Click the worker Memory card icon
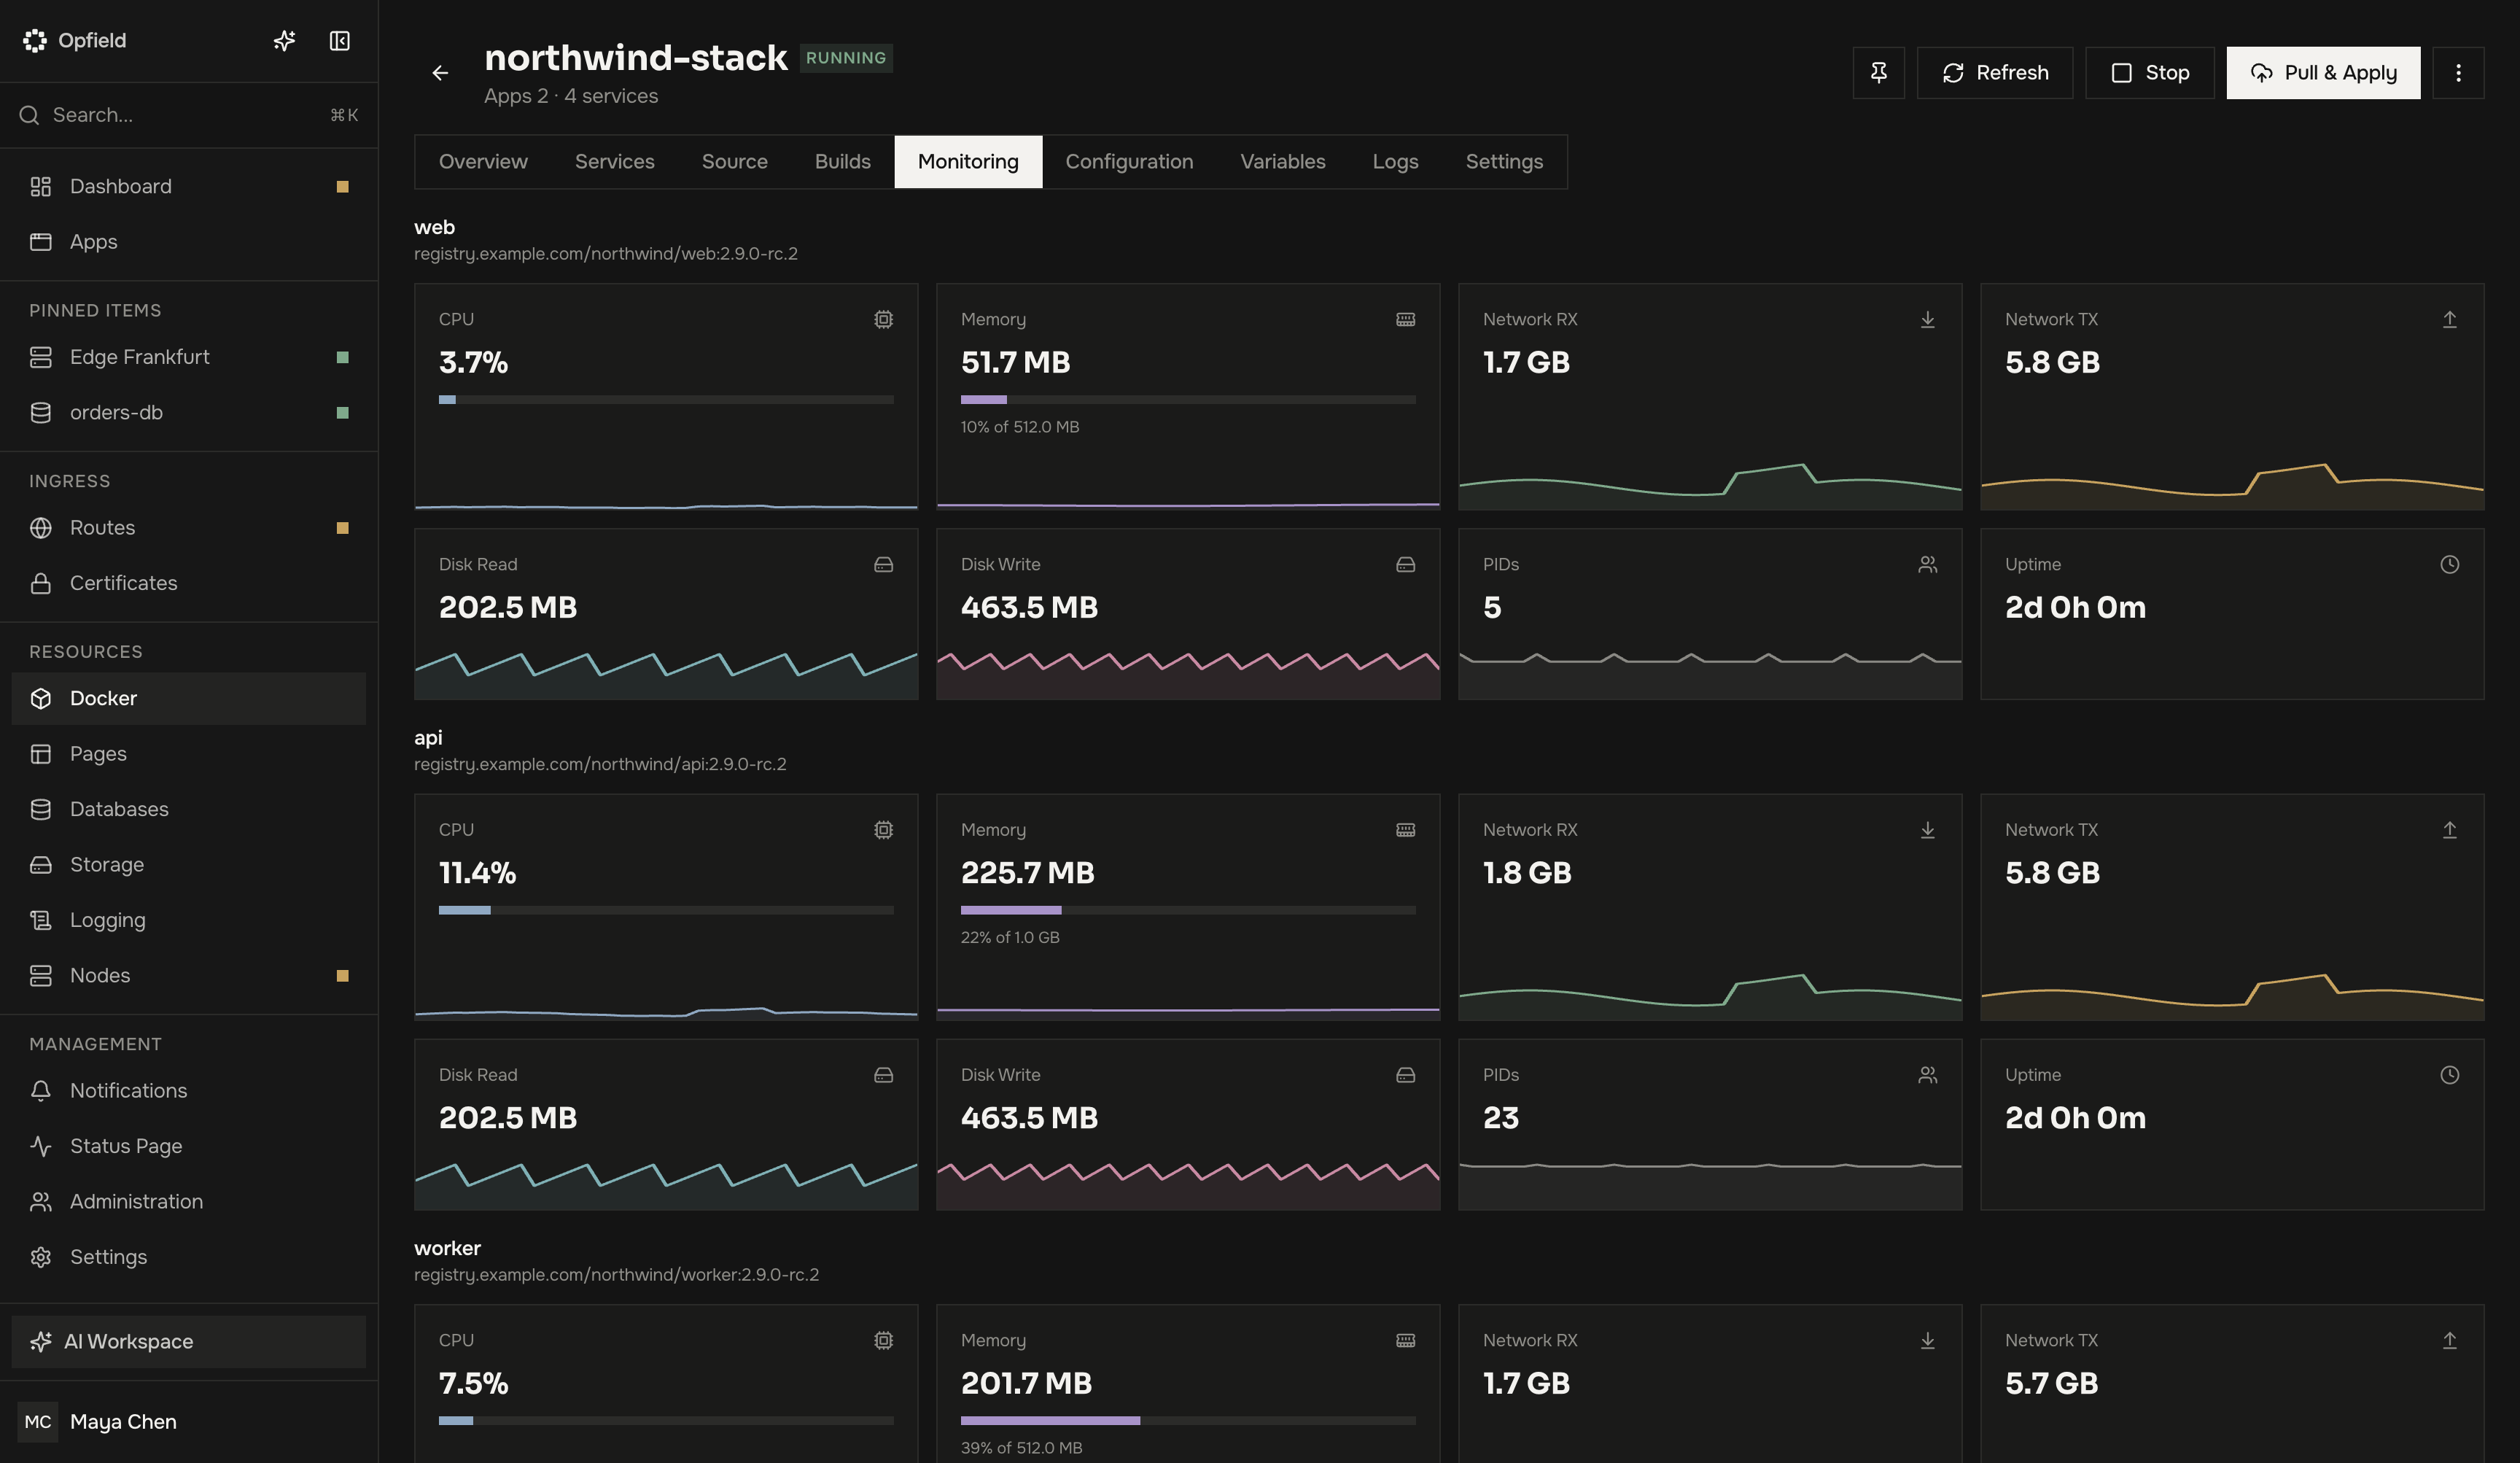The image size is (2520, 1463). click(x=1405, y=1341)
